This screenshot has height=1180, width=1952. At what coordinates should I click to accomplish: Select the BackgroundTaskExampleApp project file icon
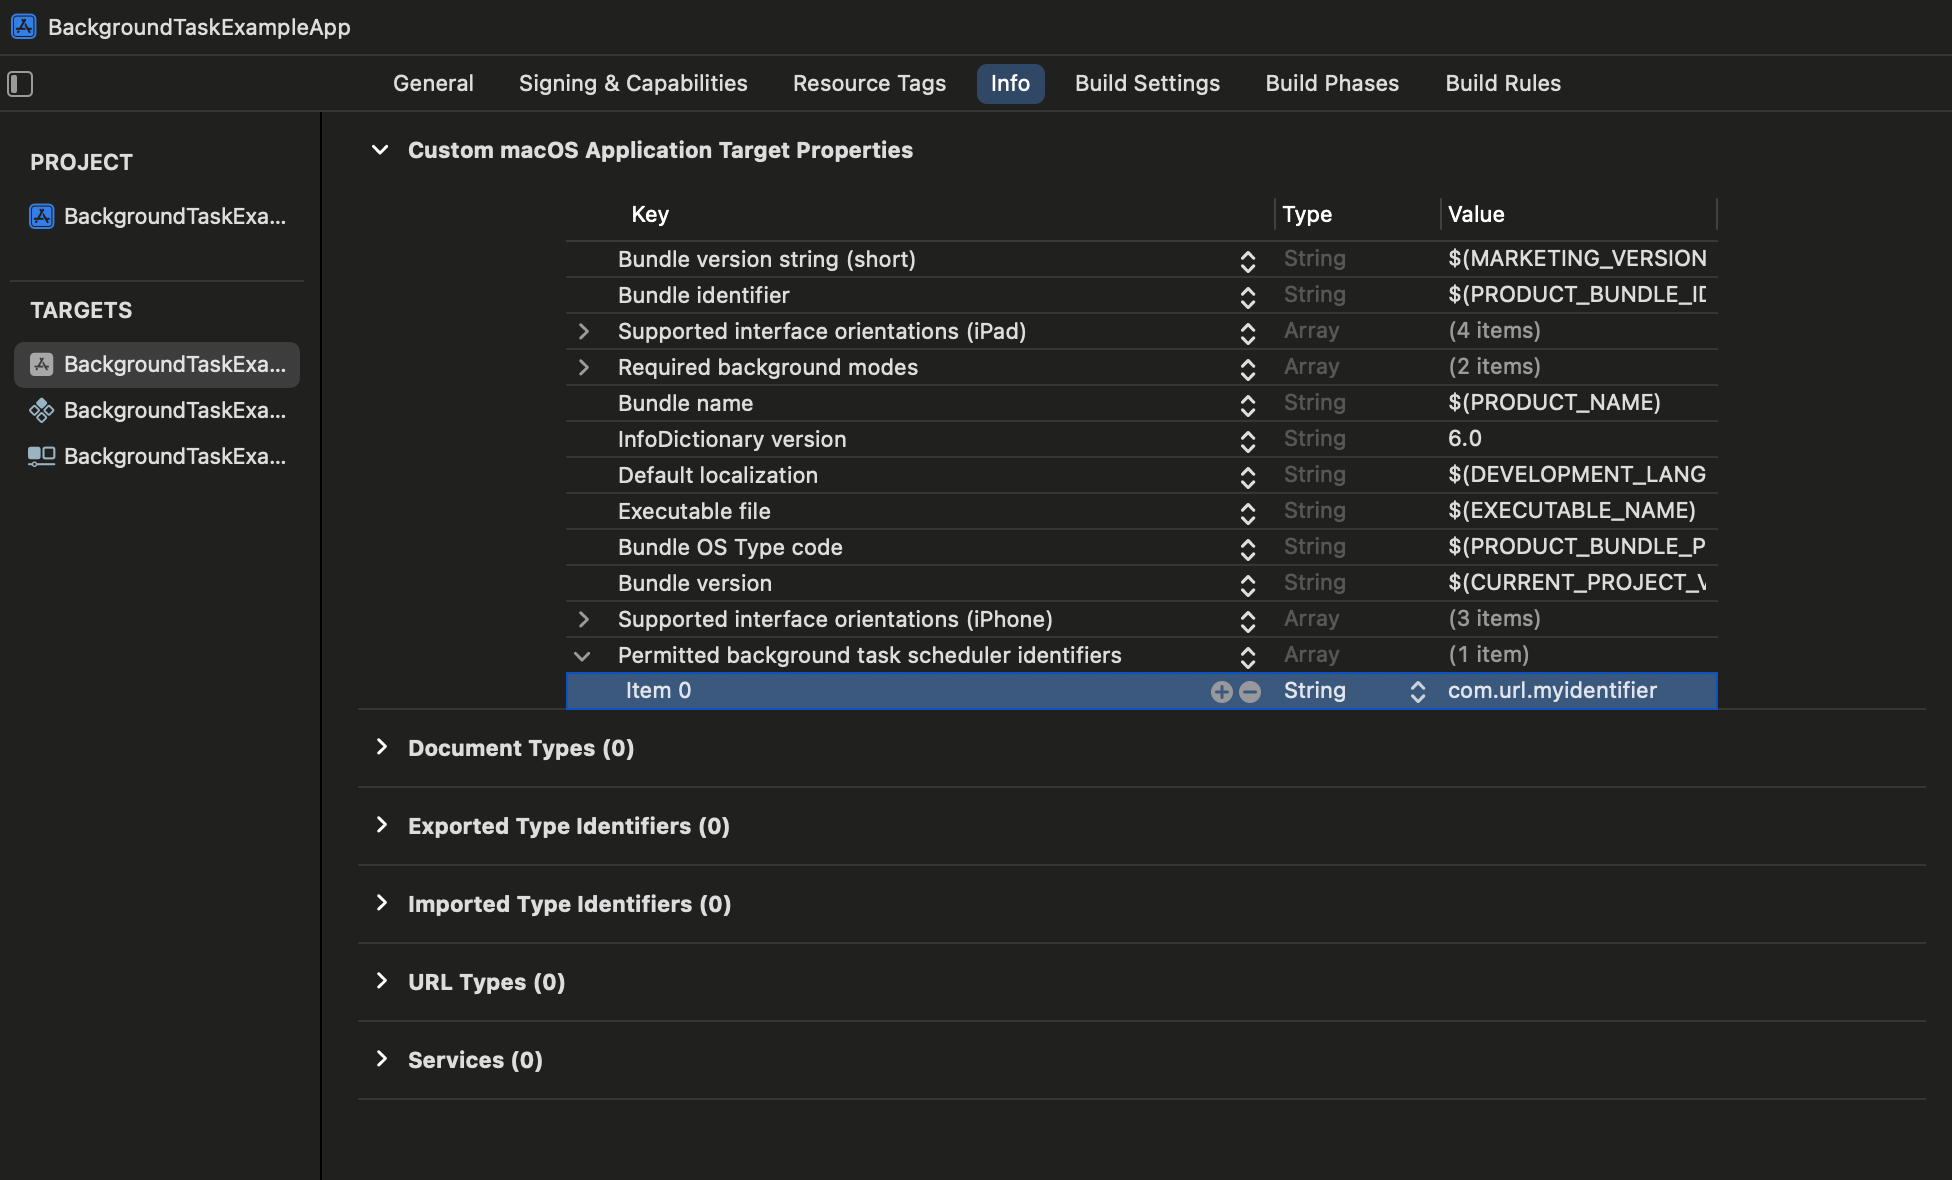(41, 216)
